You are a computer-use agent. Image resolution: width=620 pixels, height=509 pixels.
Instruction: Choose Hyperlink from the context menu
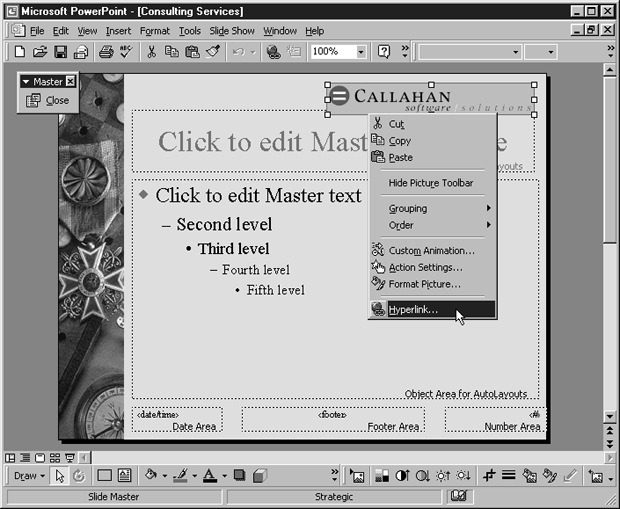point(412,309)
